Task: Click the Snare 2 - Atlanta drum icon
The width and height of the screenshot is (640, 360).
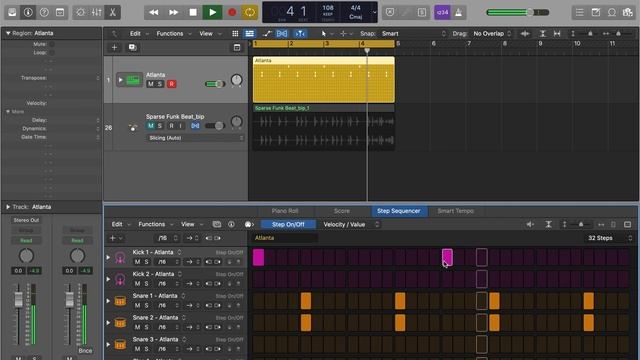Action: point(120,323)
